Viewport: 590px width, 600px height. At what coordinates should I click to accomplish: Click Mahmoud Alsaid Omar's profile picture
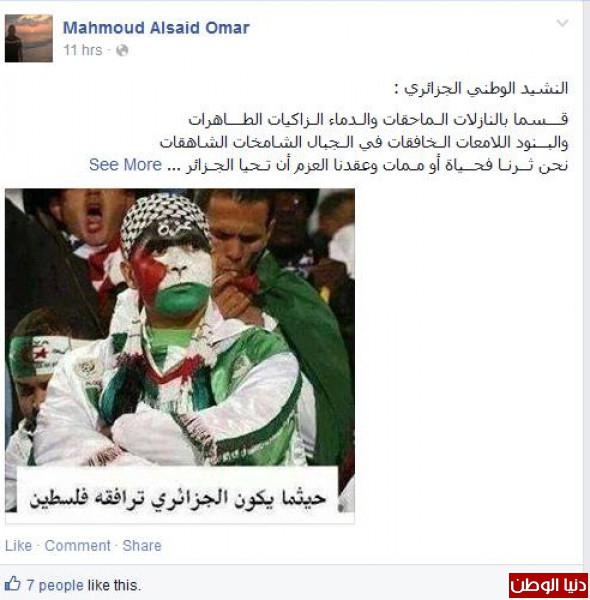29,38
